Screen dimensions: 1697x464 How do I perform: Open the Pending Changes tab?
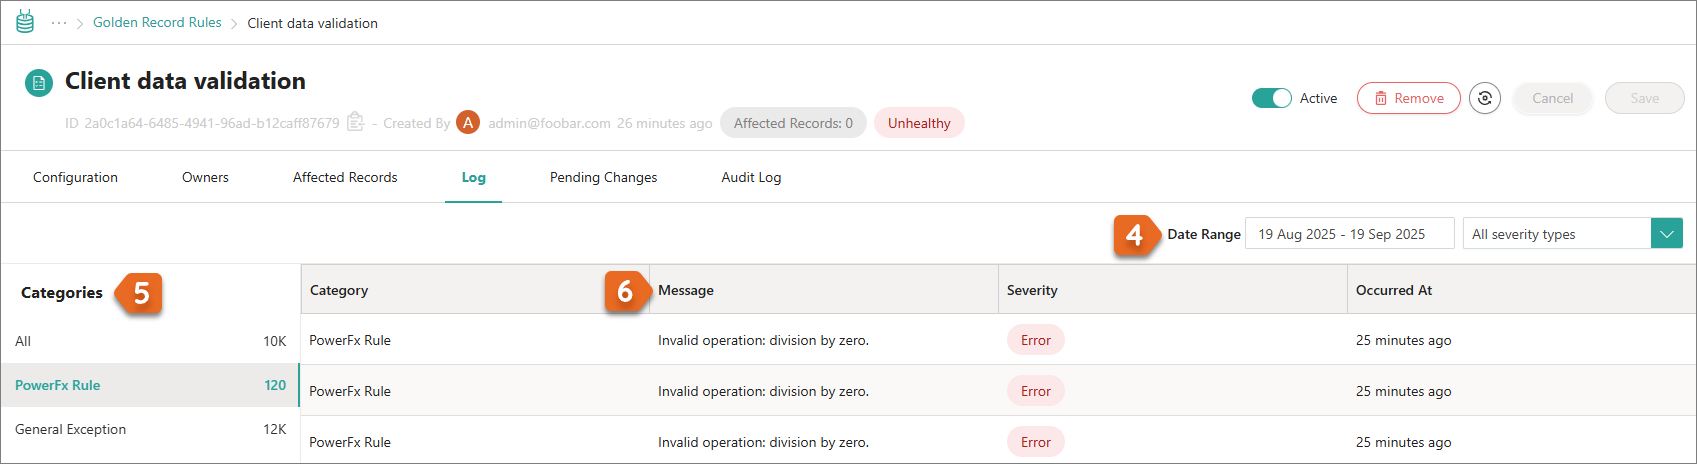tap(603, 177)
